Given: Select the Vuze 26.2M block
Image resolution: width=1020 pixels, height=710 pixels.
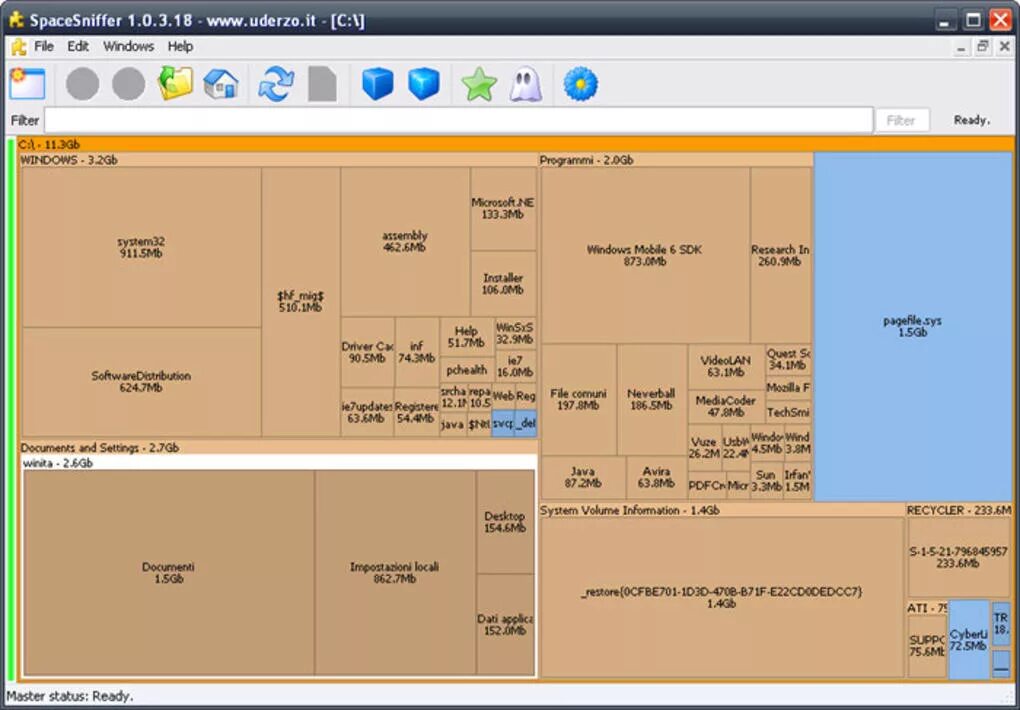Looking at the screenshot, I should pos(705,448).
